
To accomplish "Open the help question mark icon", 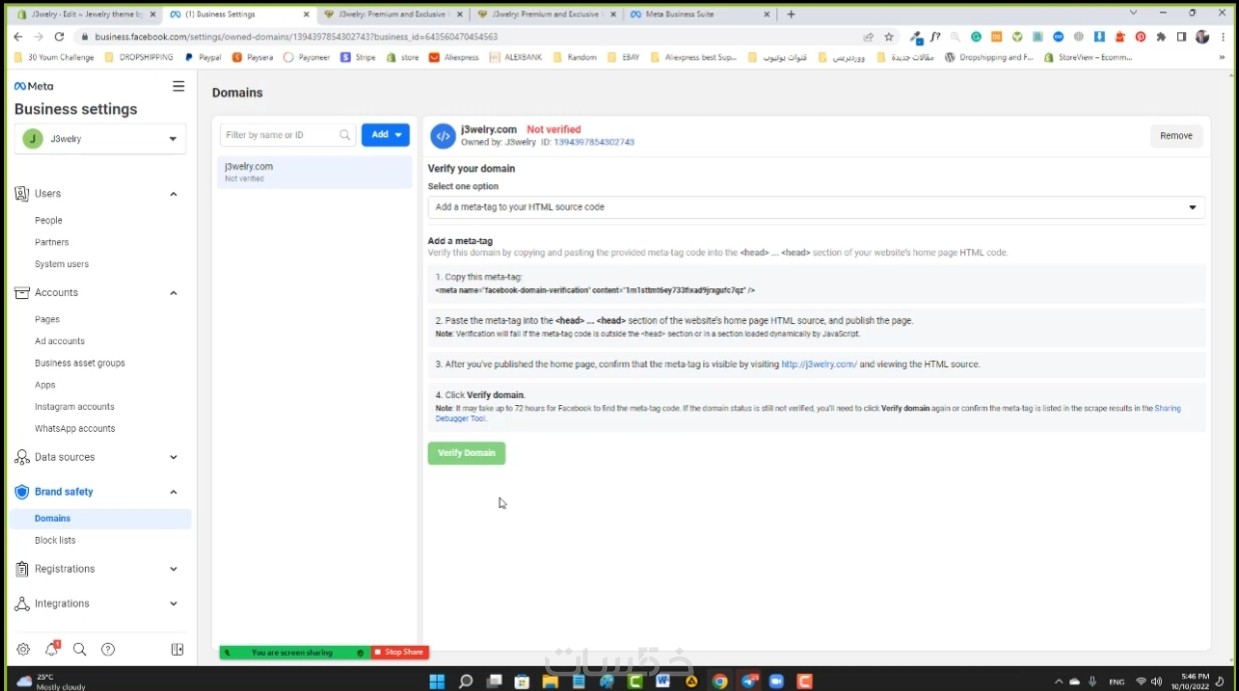I will [x=108, y=649].
